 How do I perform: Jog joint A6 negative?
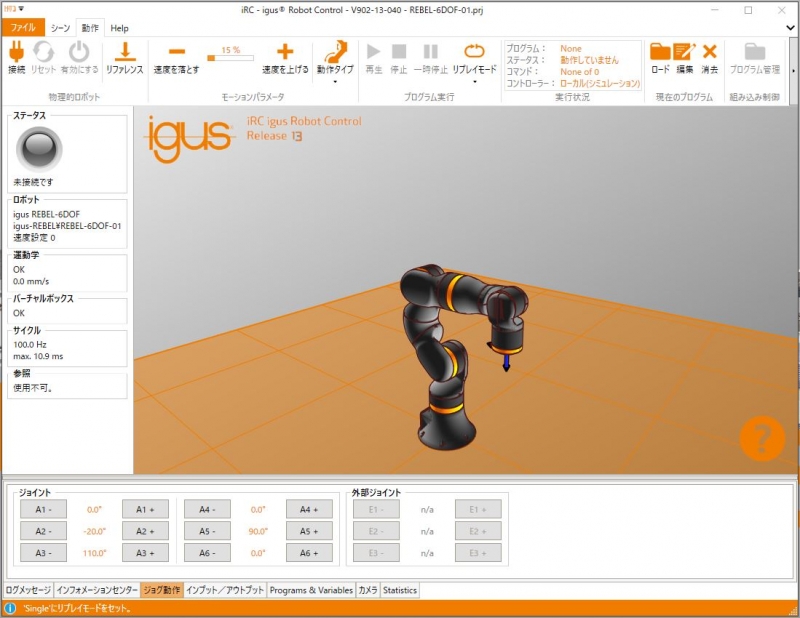[x=207, y=553]
